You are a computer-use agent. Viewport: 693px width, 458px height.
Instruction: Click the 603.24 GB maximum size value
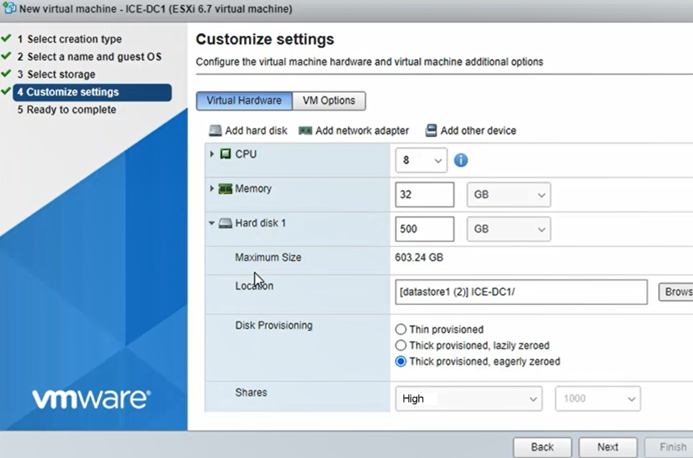(419, 257)
